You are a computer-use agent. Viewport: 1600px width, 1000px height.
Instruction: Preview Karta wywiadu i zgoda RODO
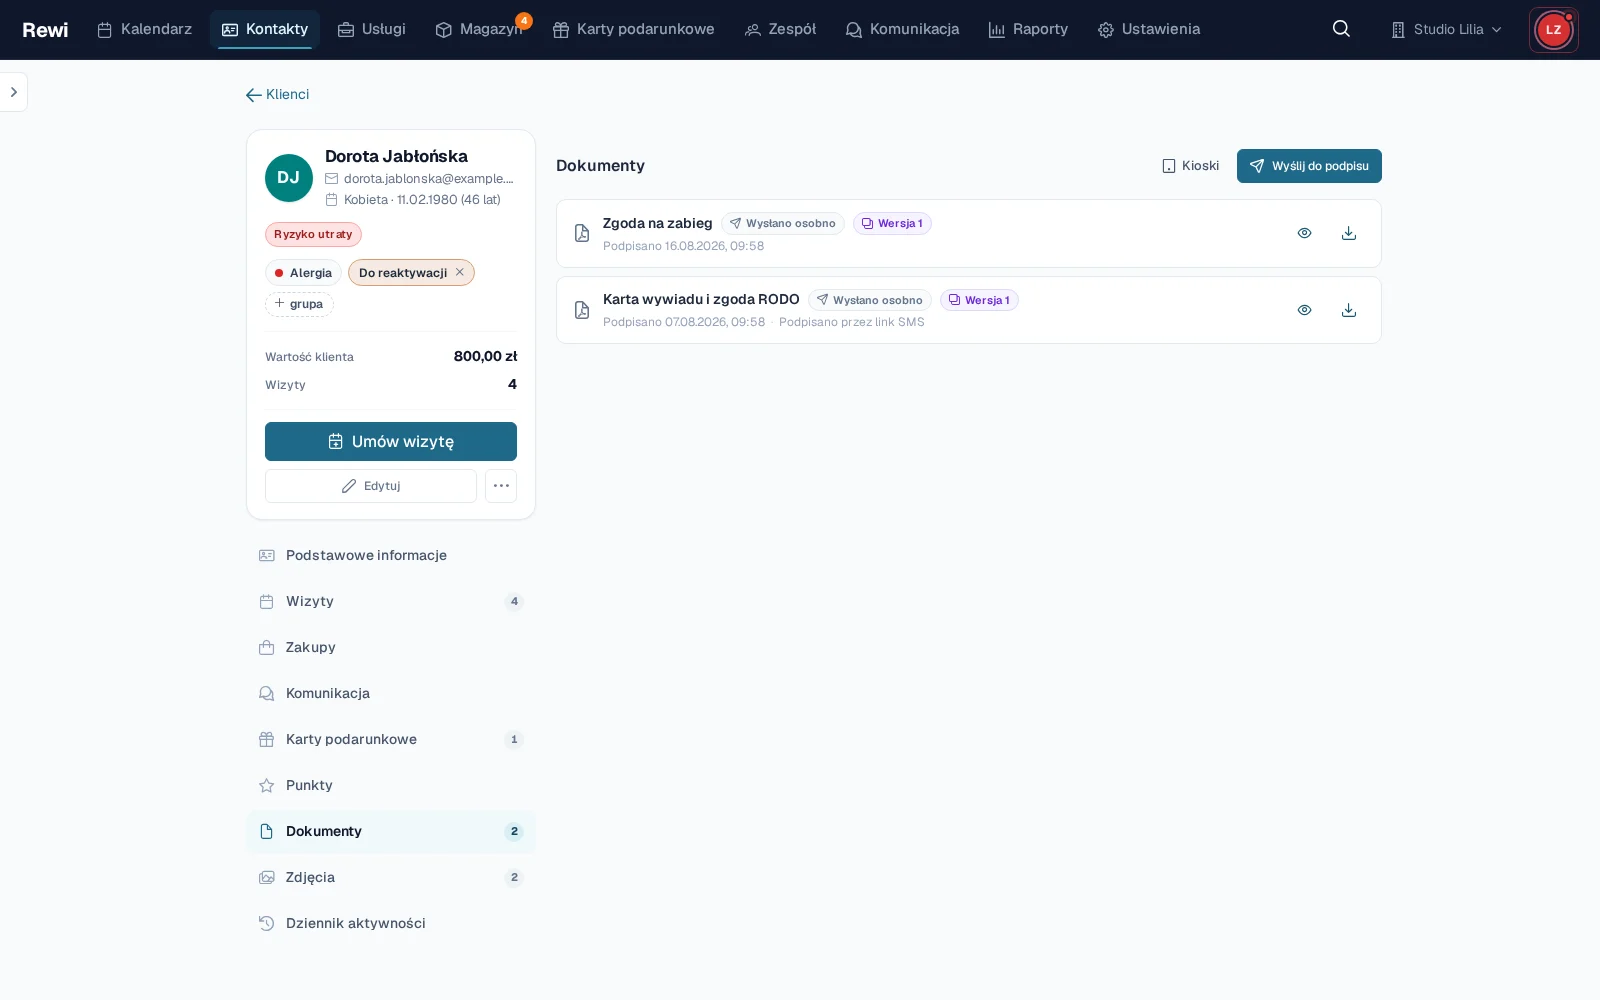[1304, 310]
